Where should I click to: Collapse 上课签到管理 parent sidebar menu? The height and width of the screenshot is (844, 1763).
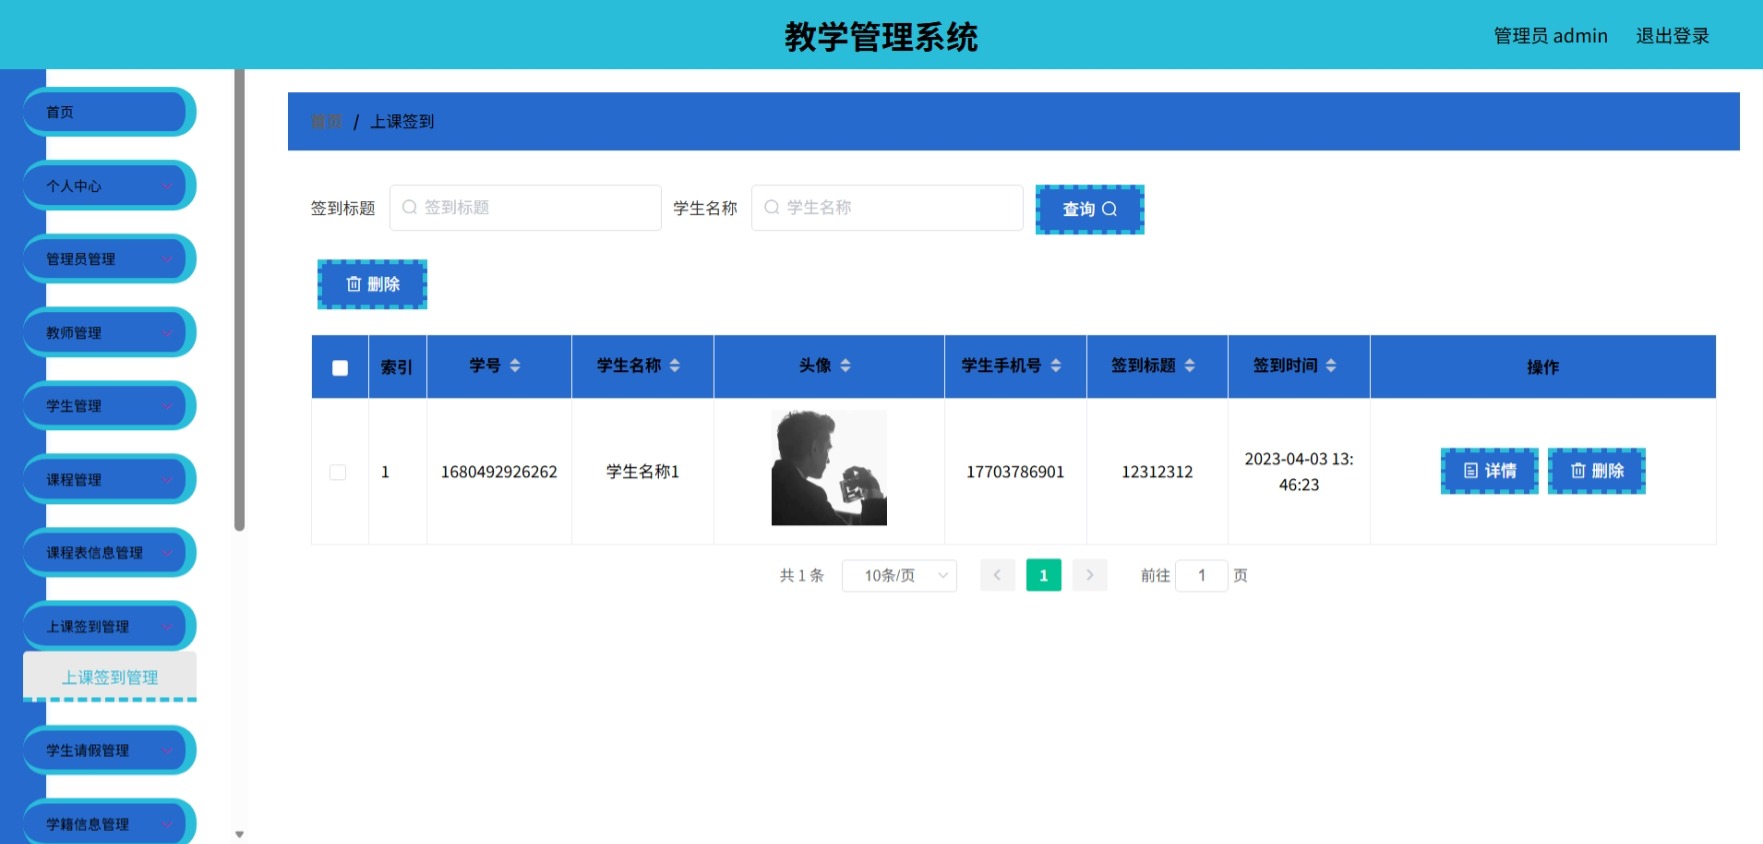click(x=109, y=627)
